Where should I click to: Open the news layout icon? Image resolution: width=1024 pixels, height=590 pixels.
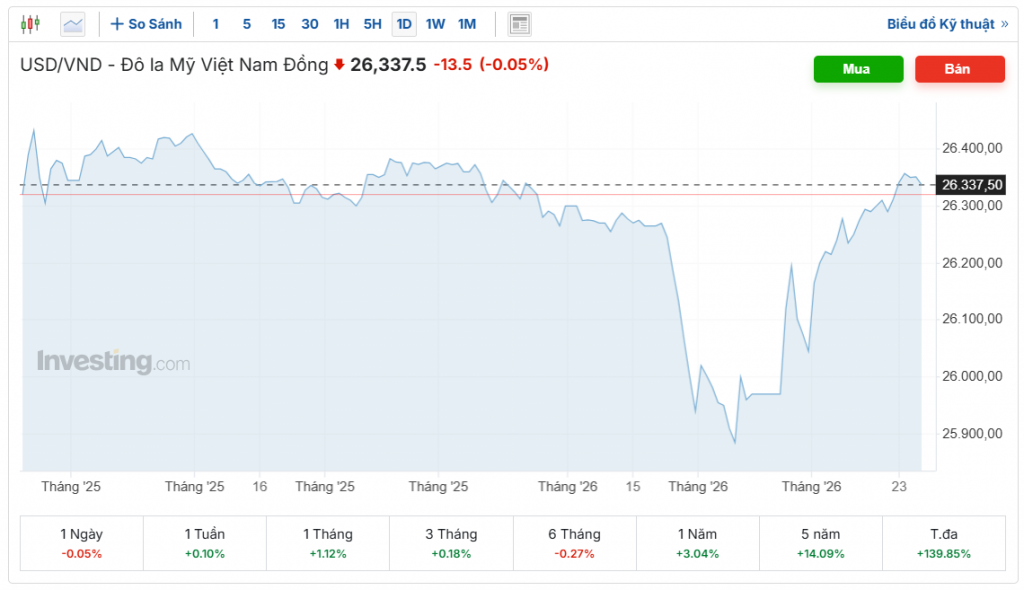[x=519, y=24]
